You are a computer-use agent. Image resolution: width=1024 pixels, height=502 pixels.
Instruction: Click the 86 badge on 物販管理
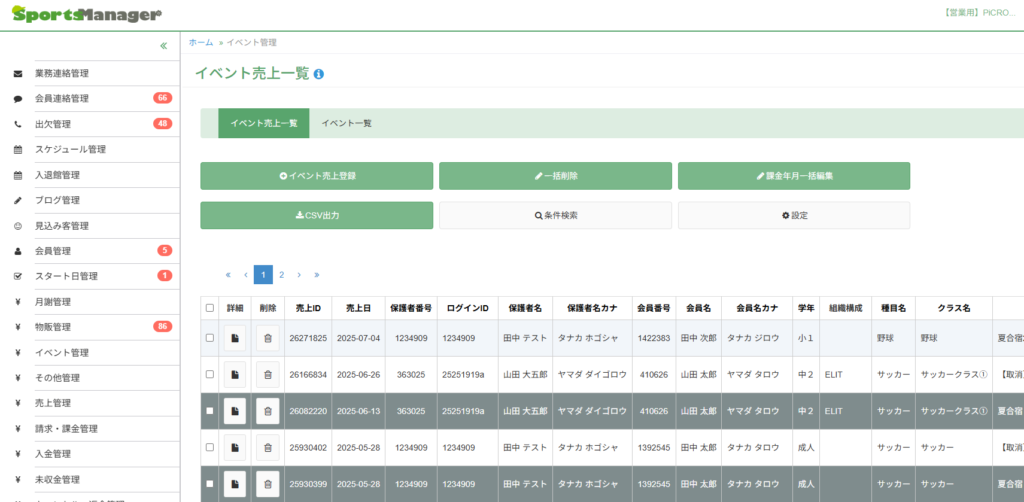click(x=163, y=326)
